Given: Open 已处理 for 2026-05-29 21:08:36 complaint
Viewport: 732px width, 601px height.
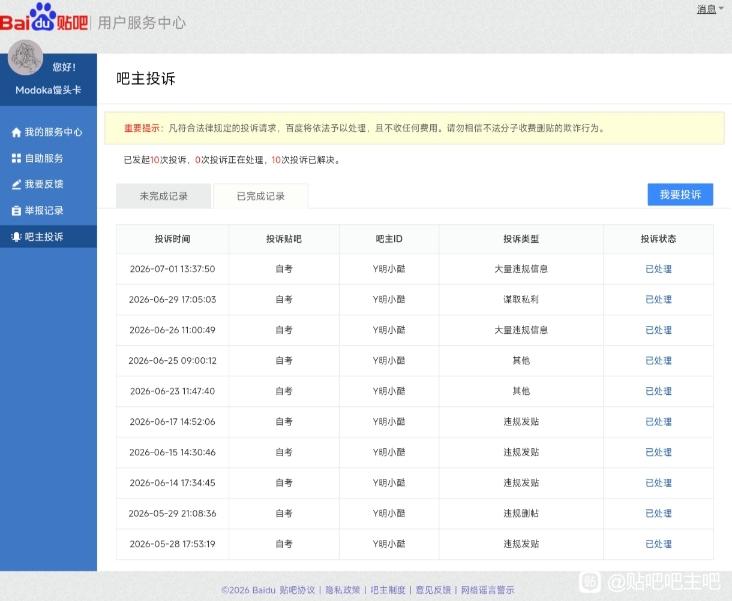Looking at the screenshot, I should coord(658,513).
